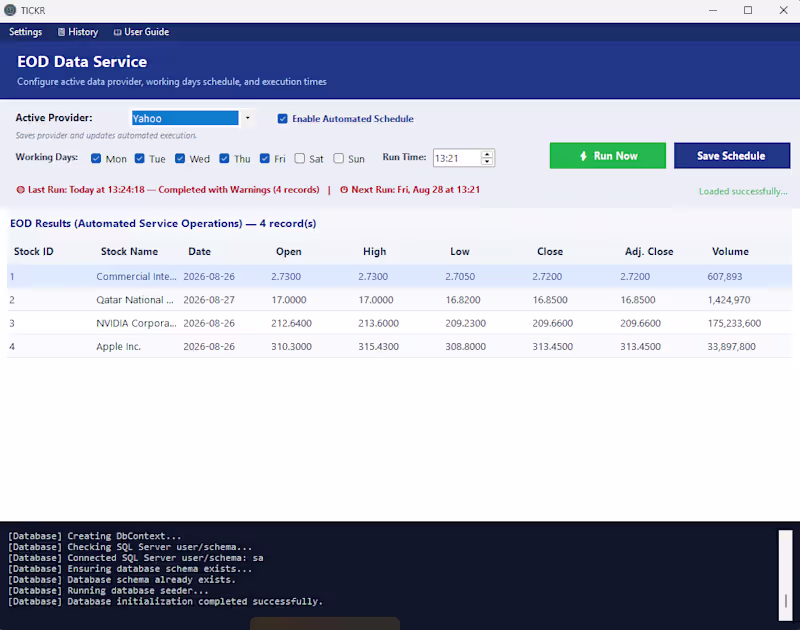
Task: Click Open value 212.6400
Action: click(x=291, y=323)
